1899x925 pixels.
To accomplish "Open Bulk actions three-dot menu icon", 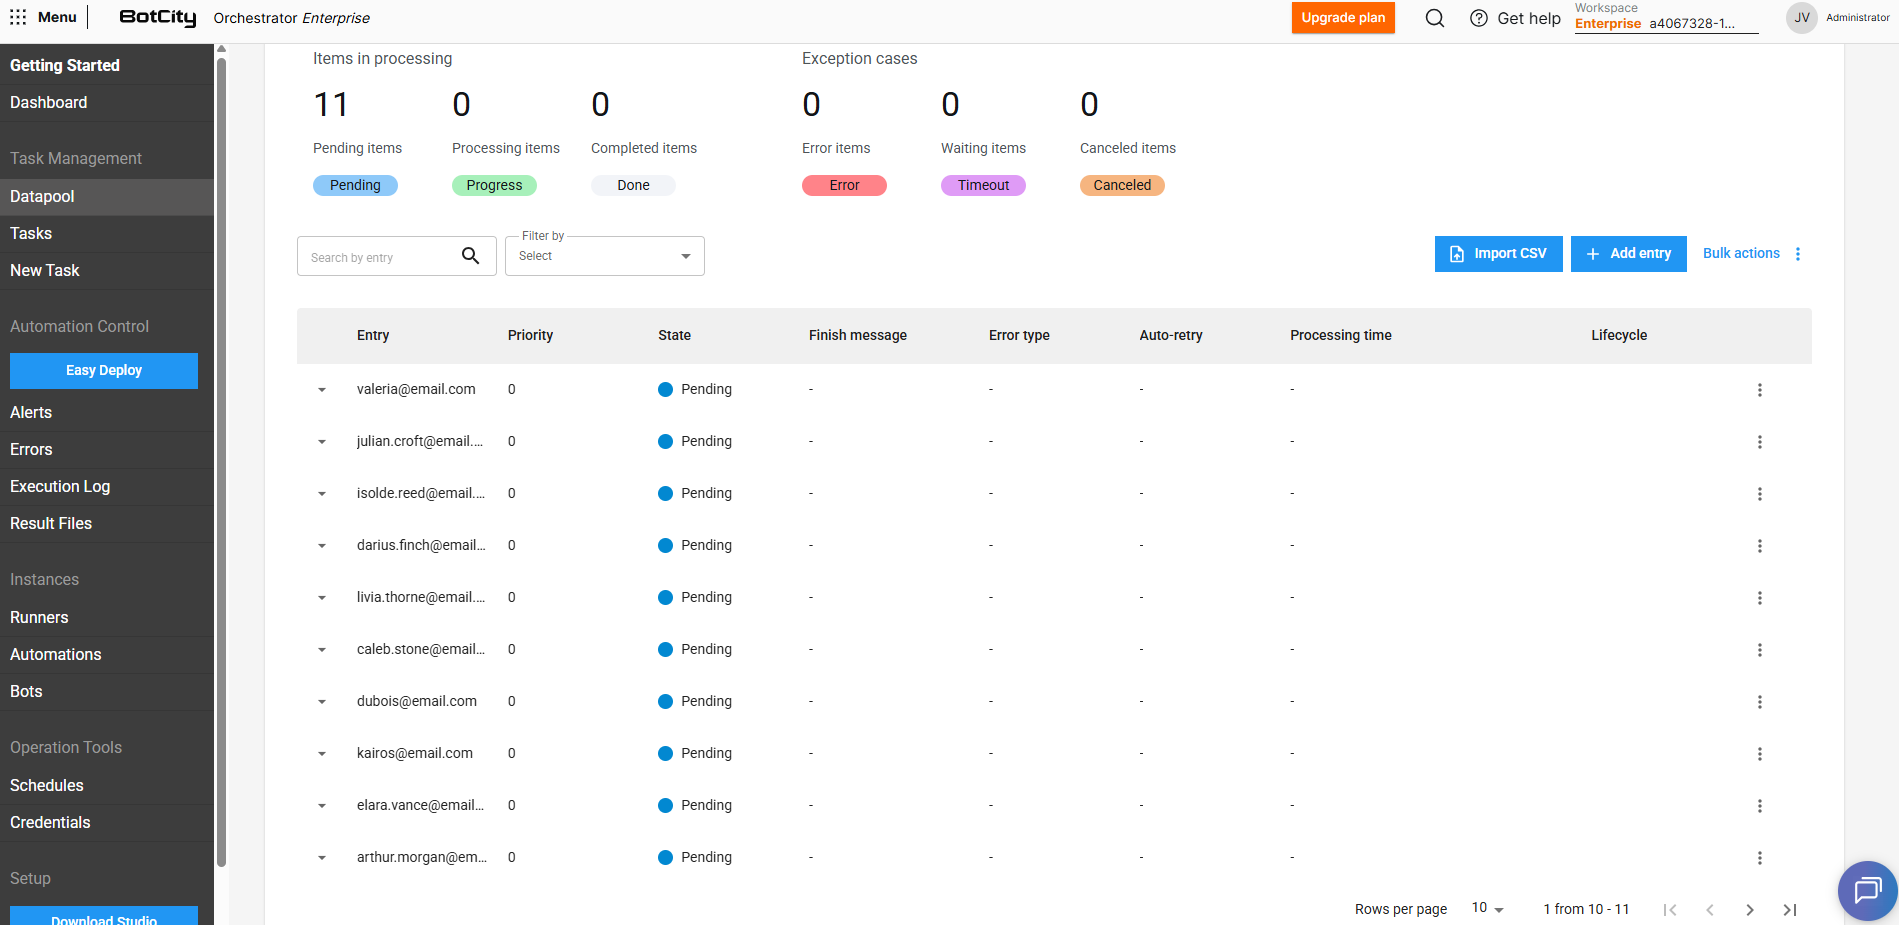I will (x=1798, y=254).
